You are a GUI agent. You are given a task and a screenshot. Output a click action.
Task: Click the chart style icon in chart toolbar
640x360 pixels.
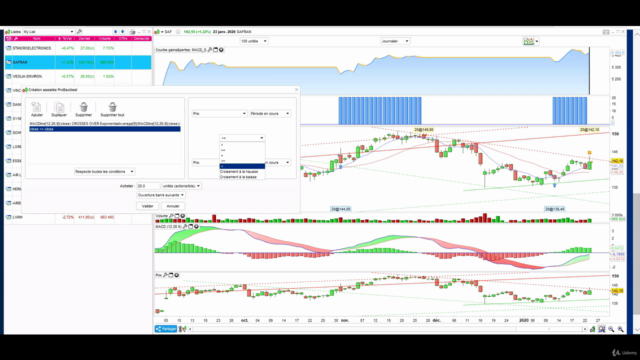tap(529, 41)
